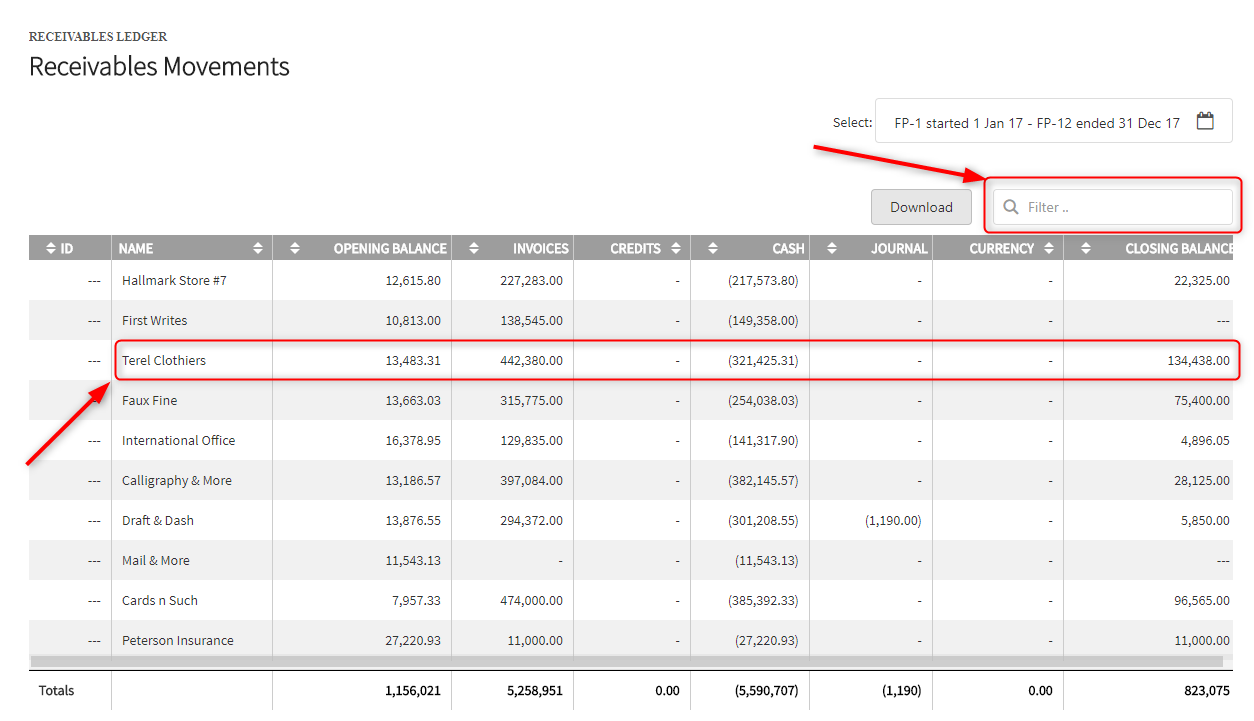Screen dimensions: 1254x721
Task: Sort by Name column arrows
Action: [x=258, y=248]
